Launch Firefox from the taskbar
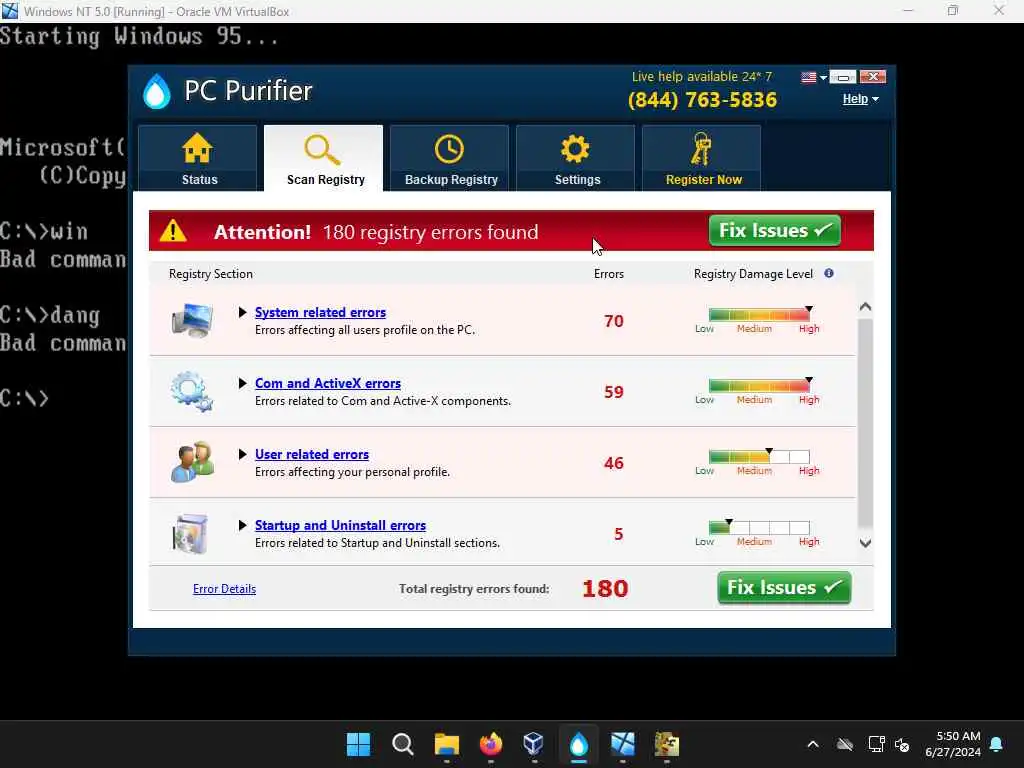The height and width of the screenshot is (768, 1024). click(490, 744)
